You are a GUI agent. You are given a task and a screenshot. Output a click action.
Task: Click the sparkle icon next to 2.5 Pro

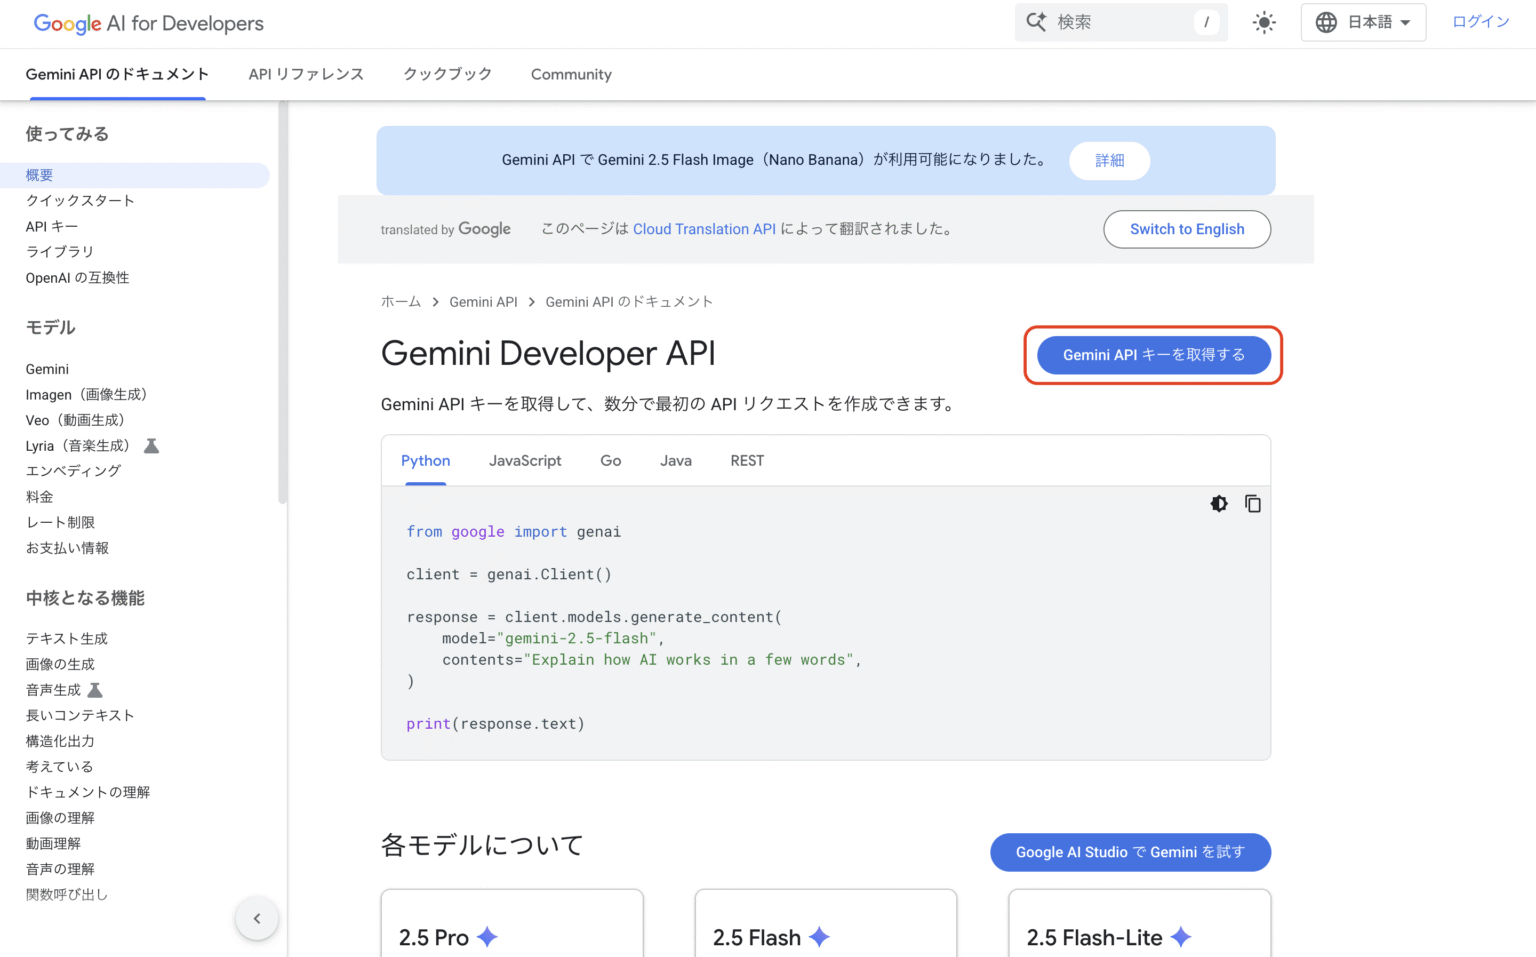pos(487,937)
